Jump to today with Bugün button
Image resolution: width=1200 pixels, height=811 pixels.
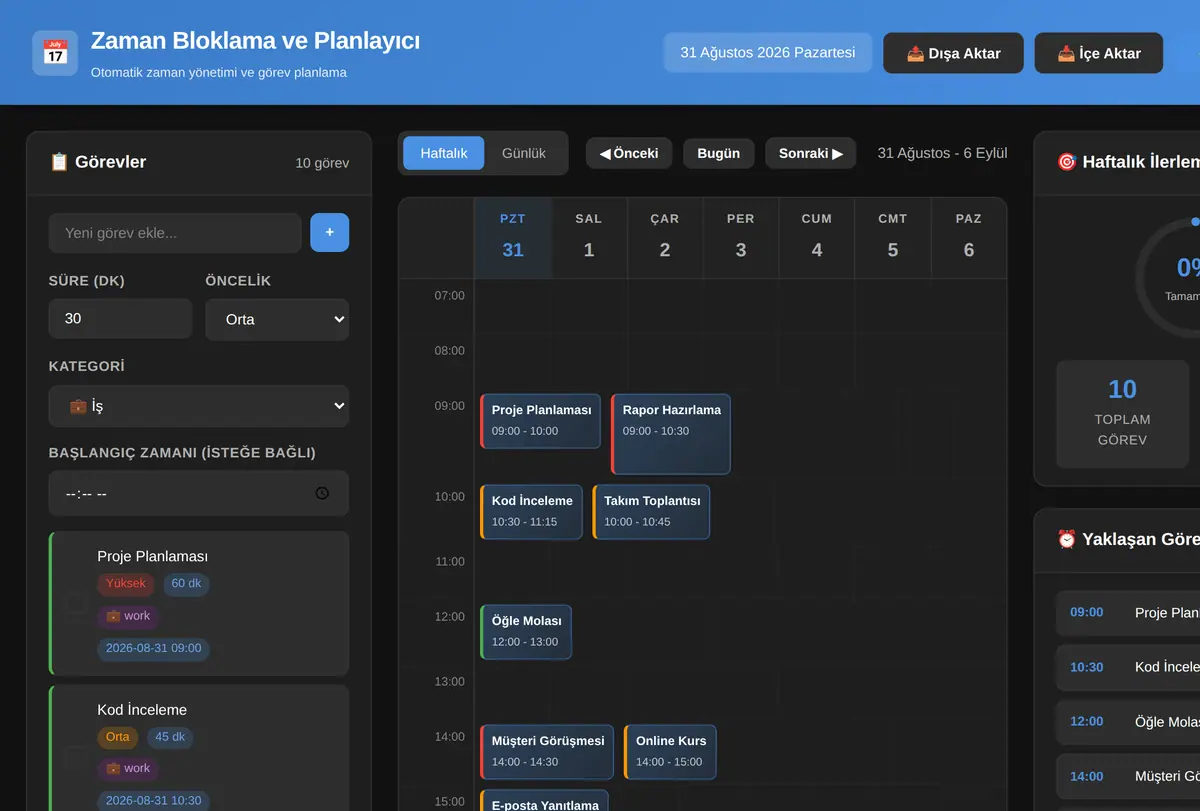719,153
